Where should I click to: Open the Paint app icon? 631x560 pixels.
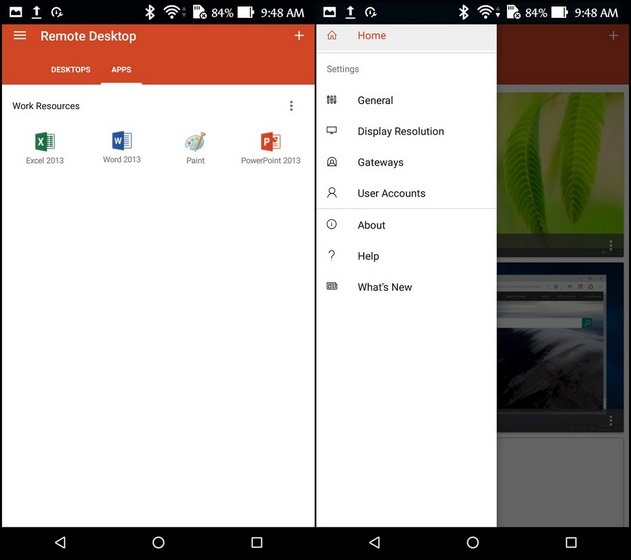click(x=195, y=142)
